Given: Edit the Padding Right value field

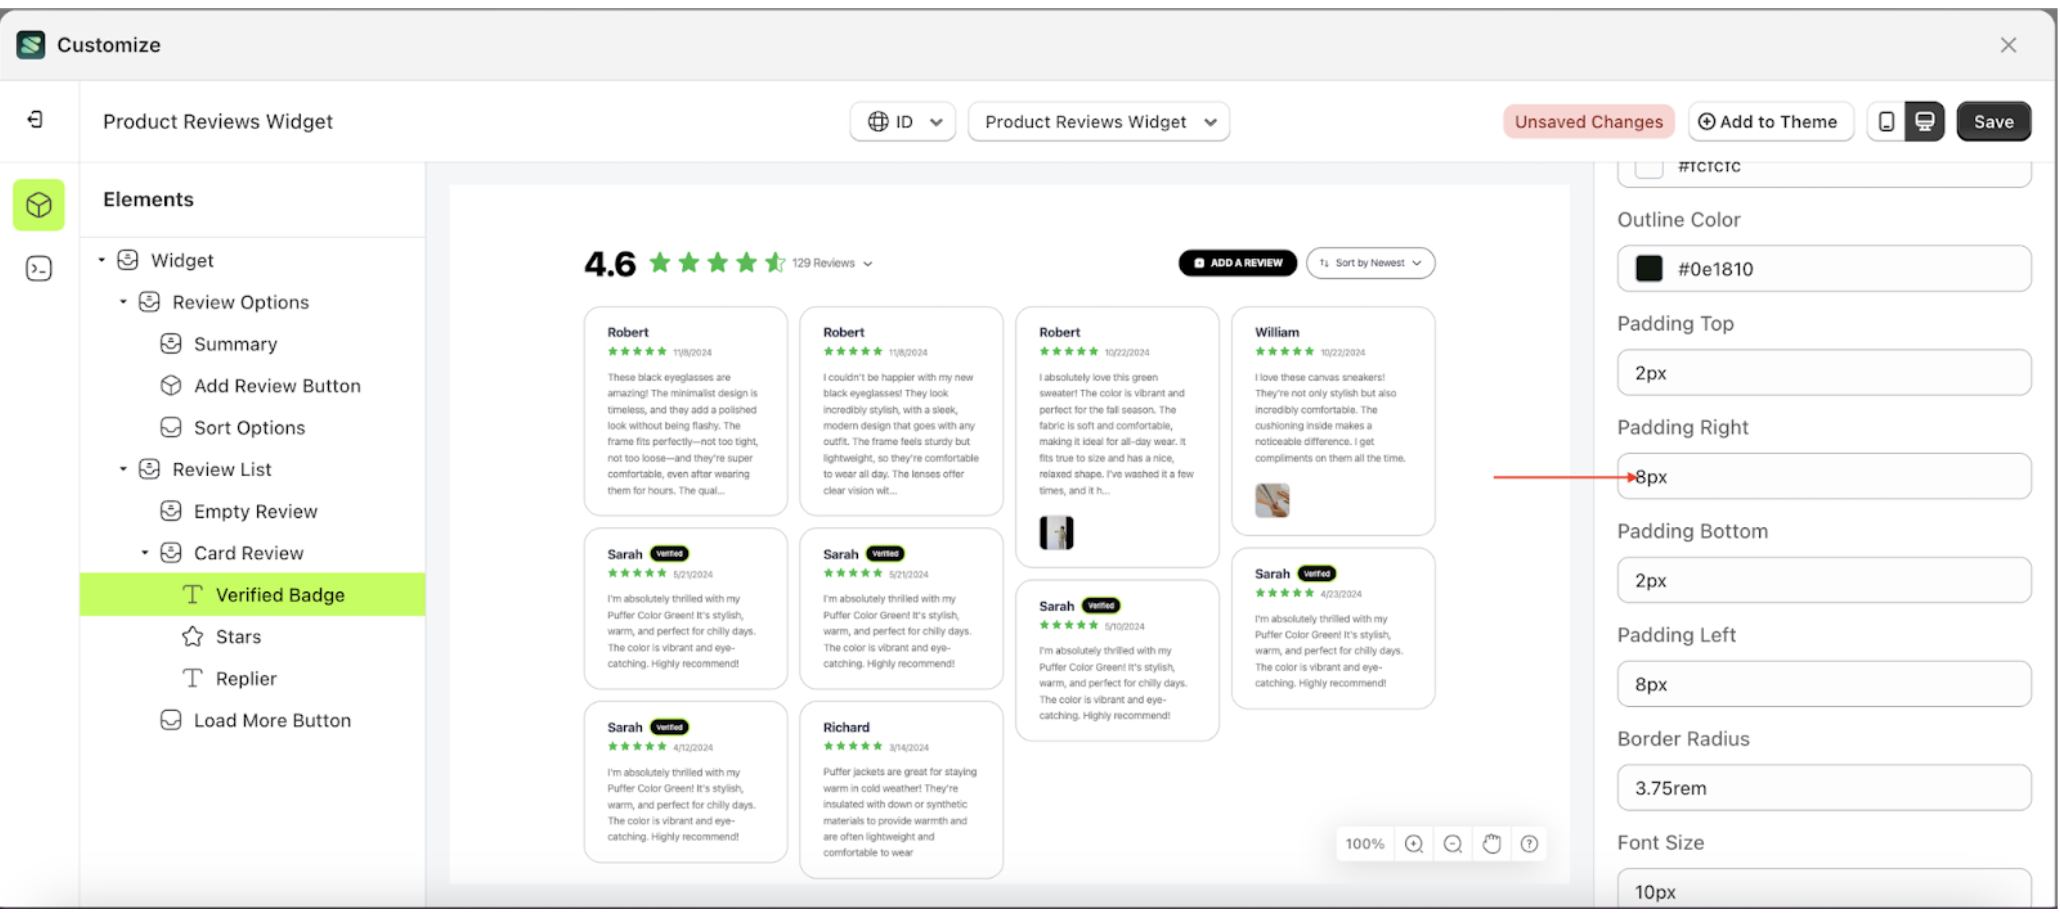Looking at the screenshot, I should point(1822,476).
